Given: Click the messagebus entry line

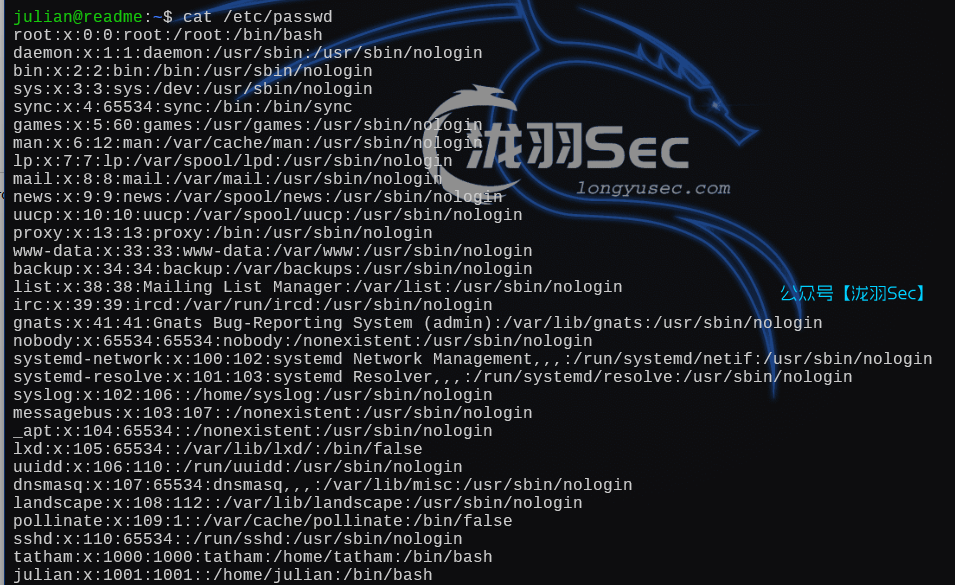Looking at the screenshot, I should tap(273, 413).
